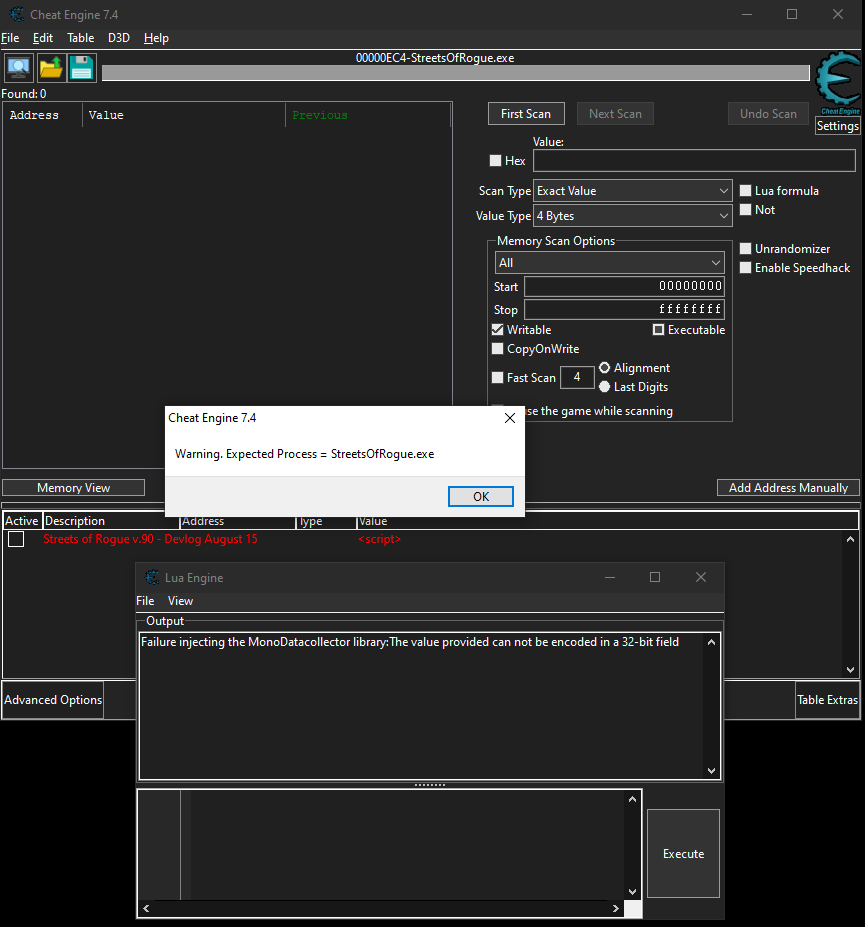865x927 pixels.
Task: Open the Table menu
Action: pyautogui.click(x=80, y=38)
